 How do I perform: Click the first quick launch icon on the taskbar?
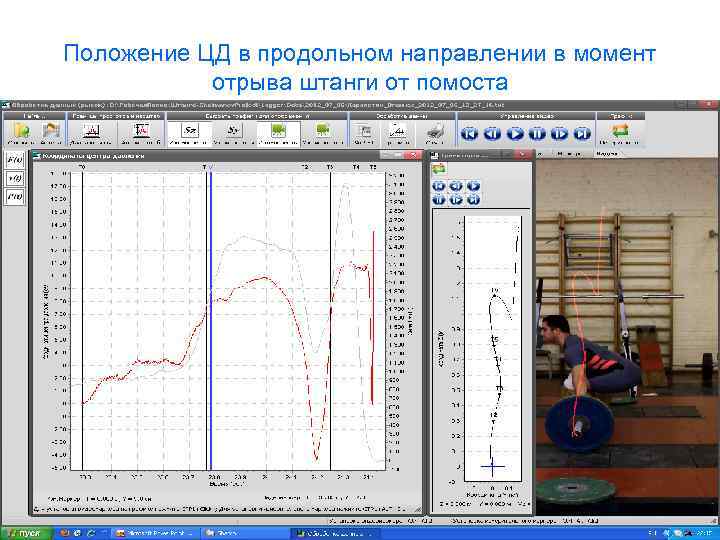65,533
